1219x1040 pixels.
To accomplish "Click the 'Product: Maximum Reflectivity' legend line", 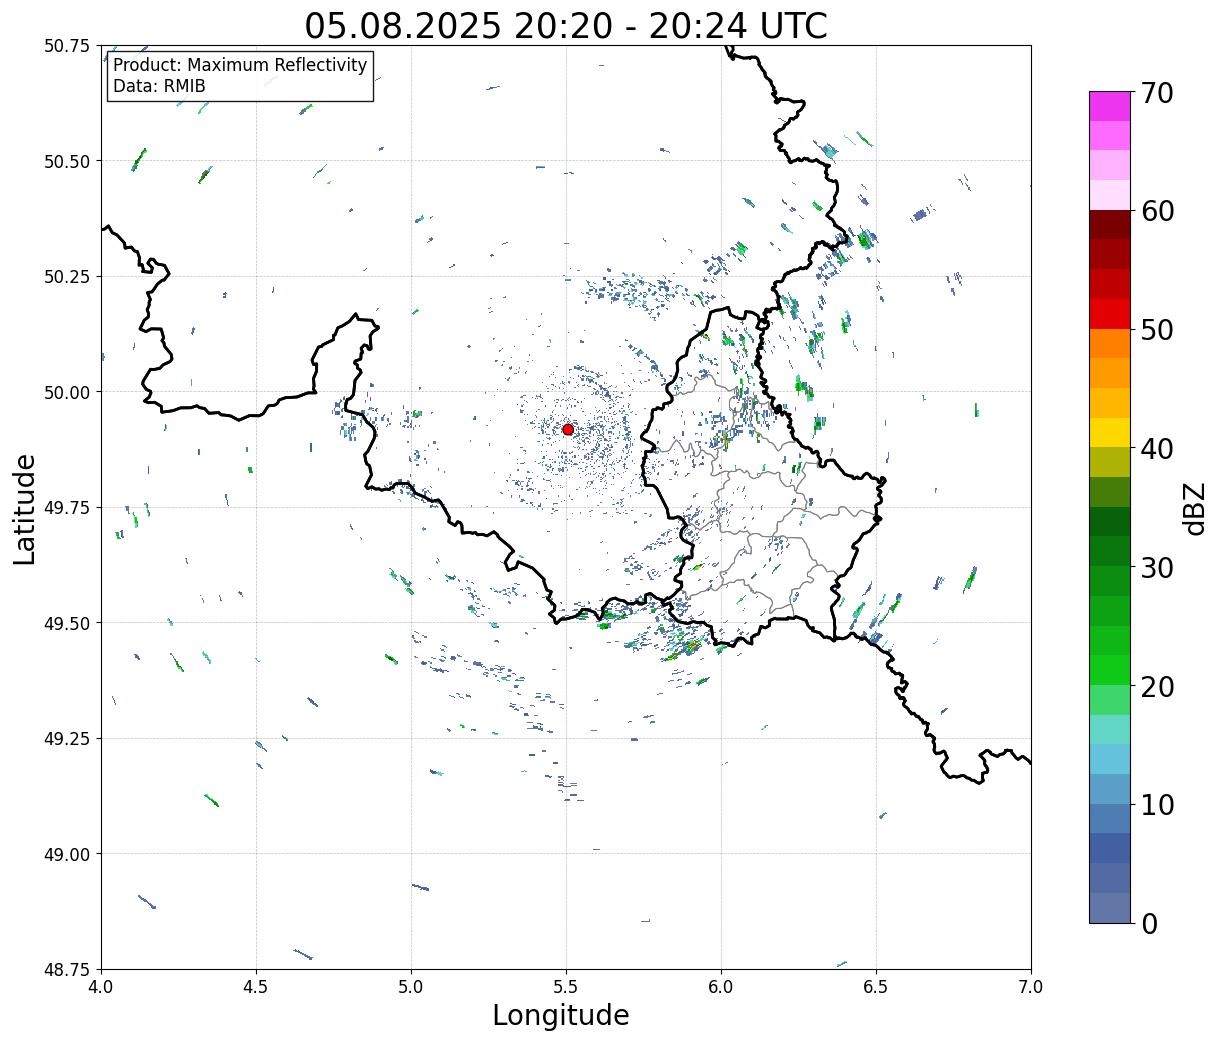I will [240, 65].
